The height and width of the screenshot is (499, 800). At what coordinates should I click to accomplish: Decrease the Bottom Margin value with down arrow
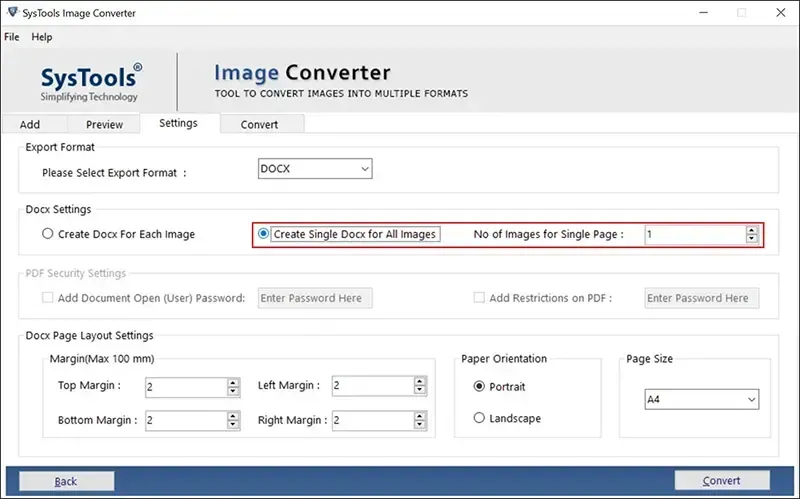tap(233, 425)
